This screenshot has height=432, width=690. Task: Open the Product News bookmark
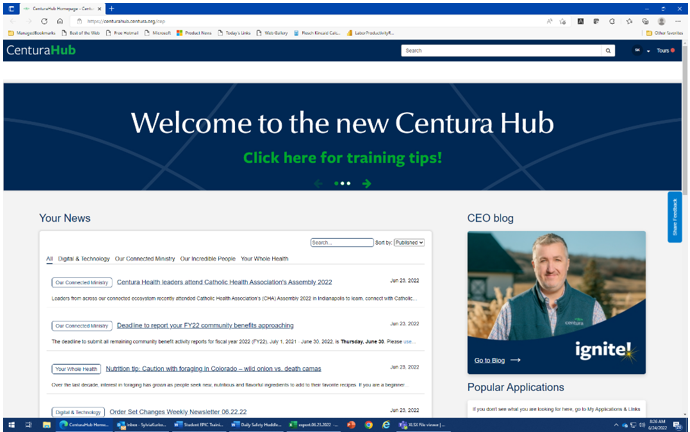(x=194, y=33)
